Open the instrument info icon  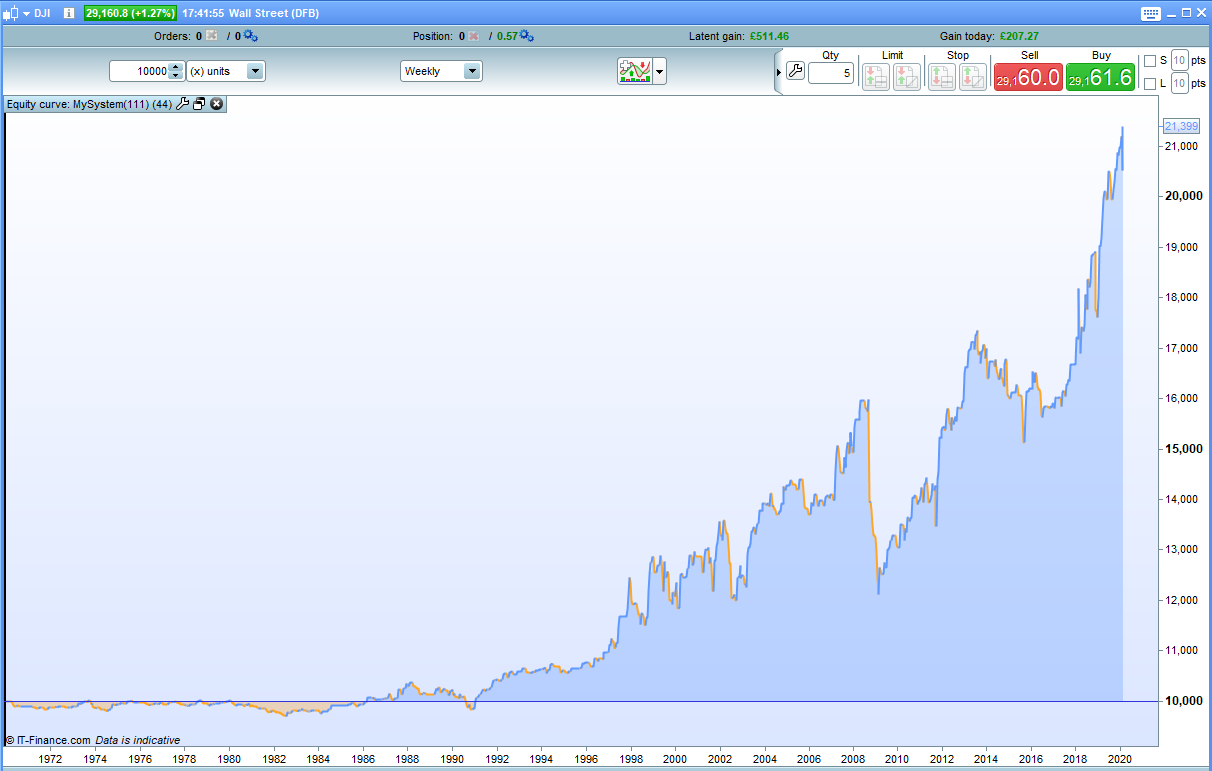[69, 13]
